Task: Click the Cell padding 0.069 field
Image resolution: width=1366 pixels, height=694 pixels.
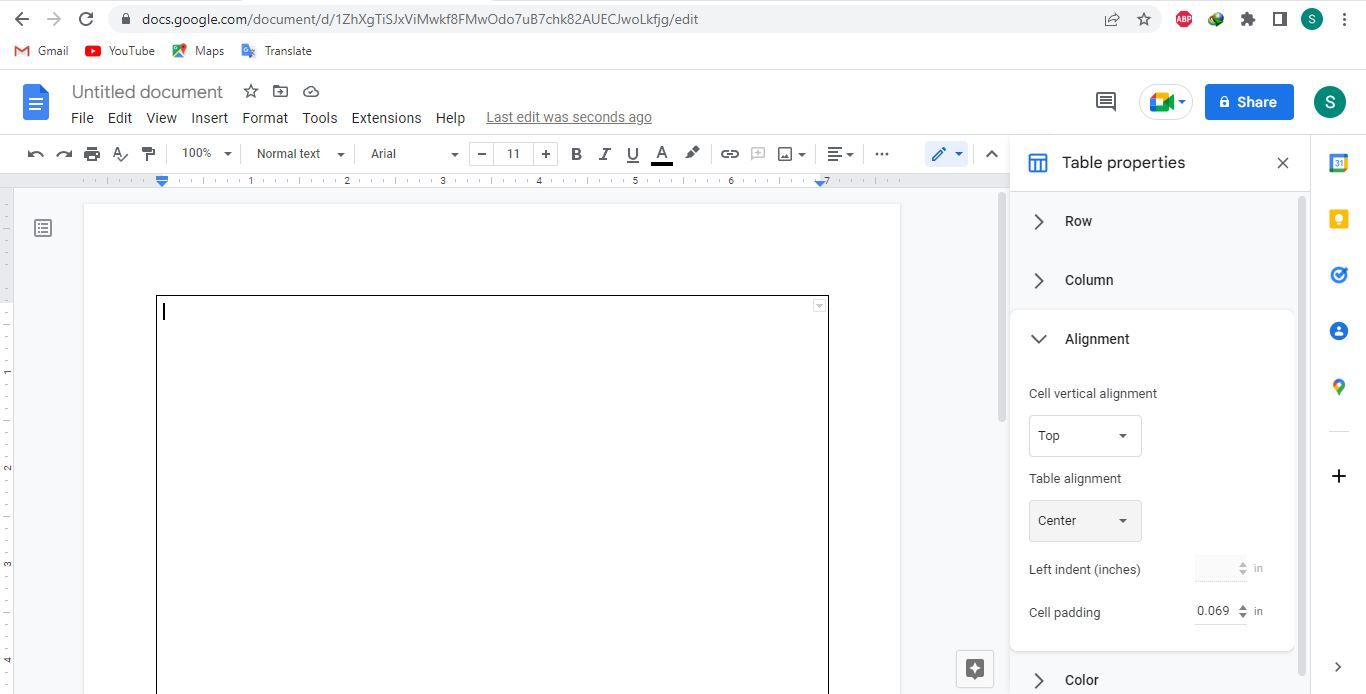Action: [x=1221, y=611]
